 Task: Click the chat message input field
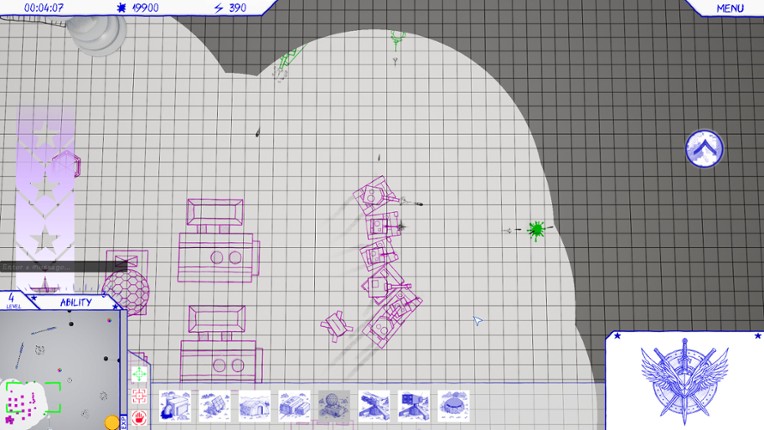(x=62, y=267)
